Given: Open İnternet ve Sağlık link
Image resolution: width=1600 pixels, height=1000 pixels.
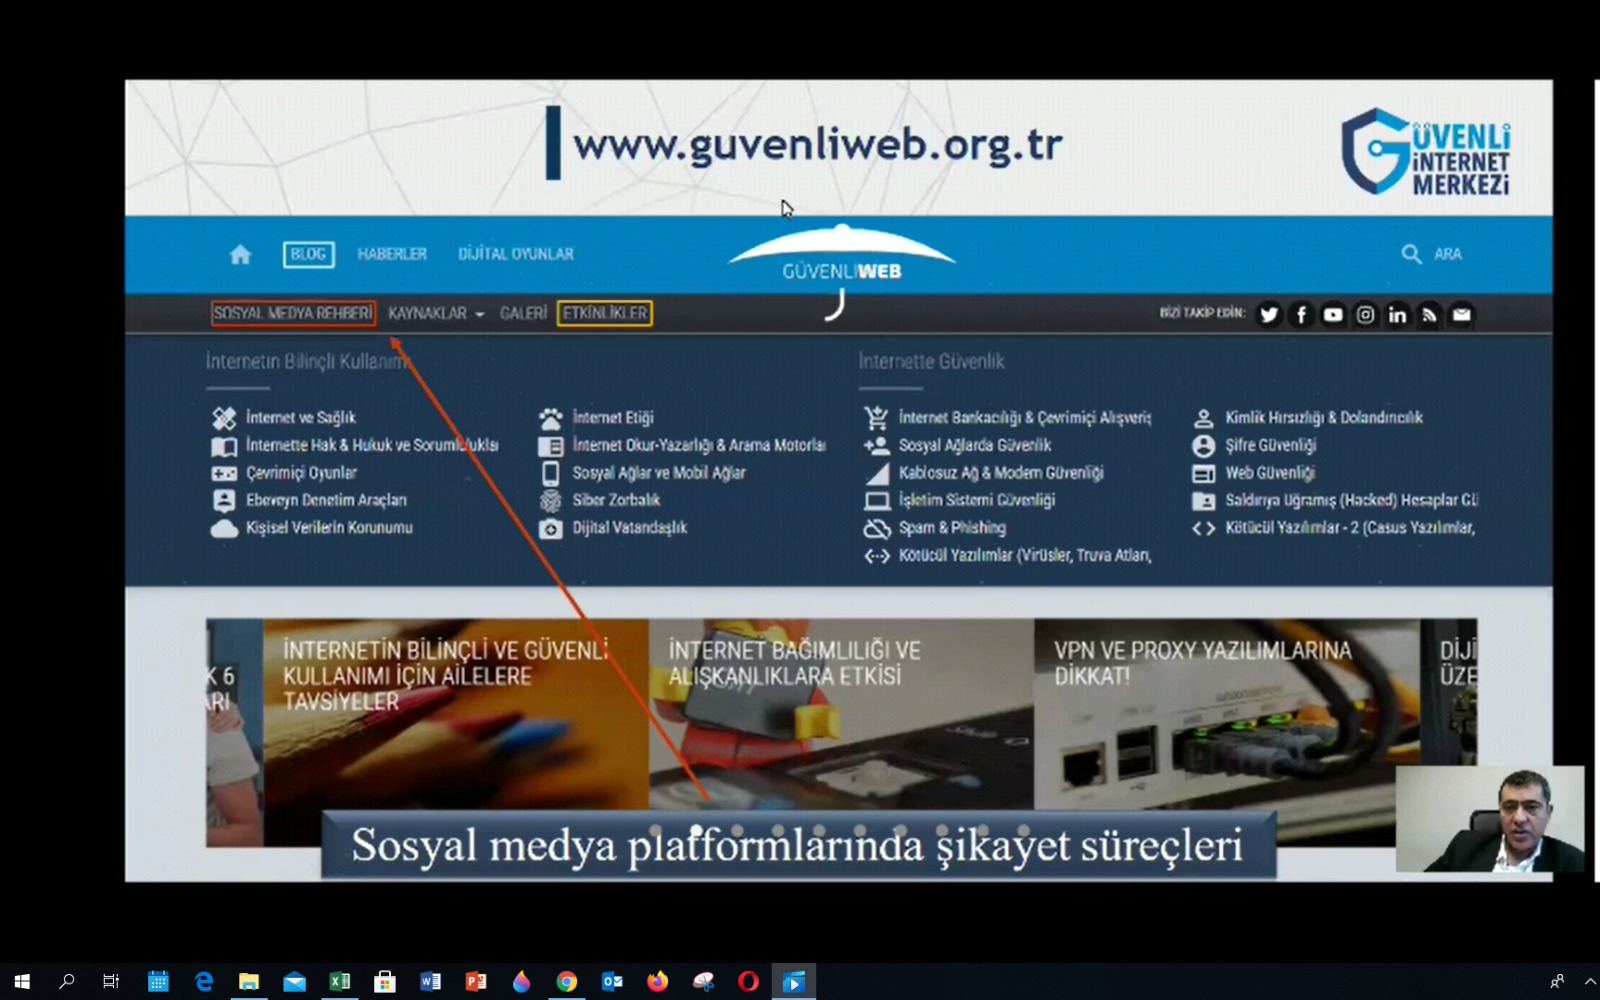Looking at the screenshot, I should [300, 418].
